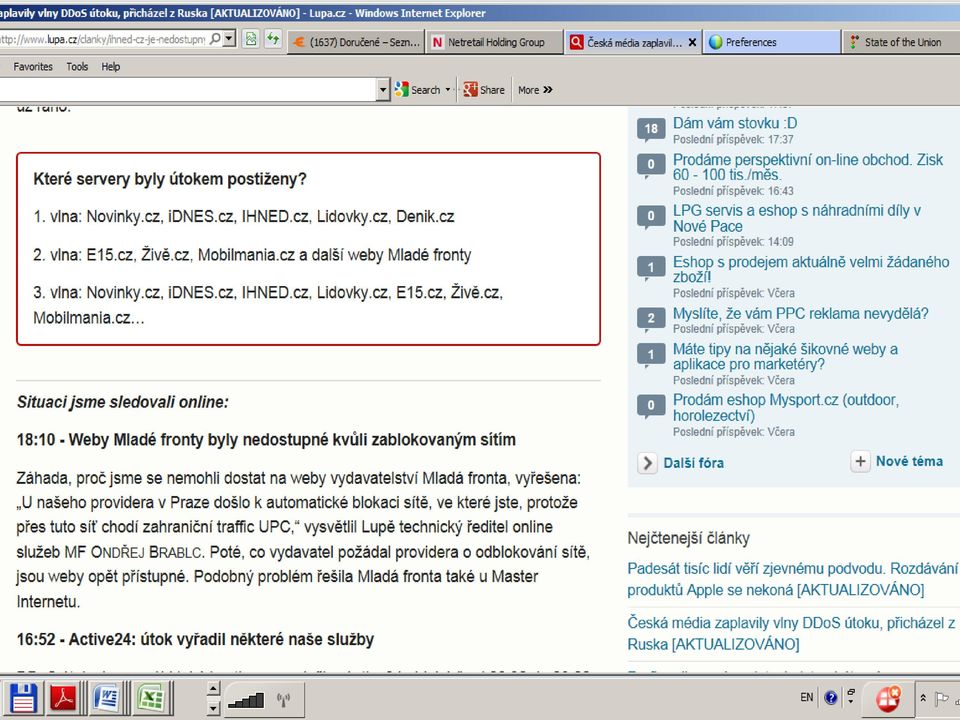The height and width of the screenshot is (720, 960).
Task: Expand the Google toolbar search box dropdown
Action: tap(383, 90)
